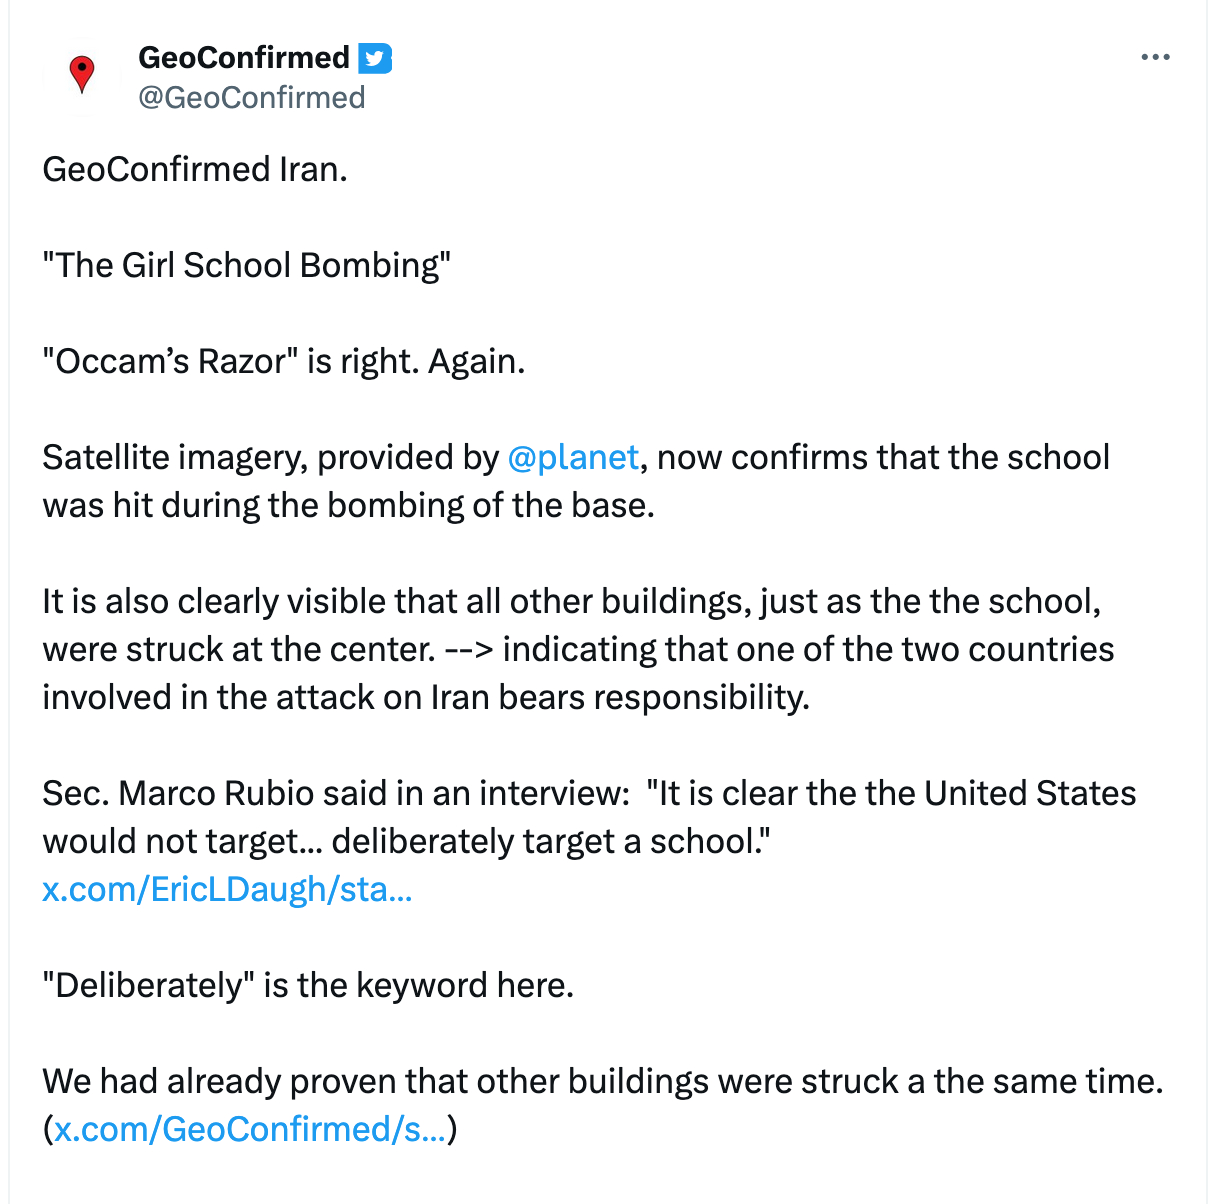
Task: Open the x.com/EricLDaugh status link
Action: pos(227,889)
